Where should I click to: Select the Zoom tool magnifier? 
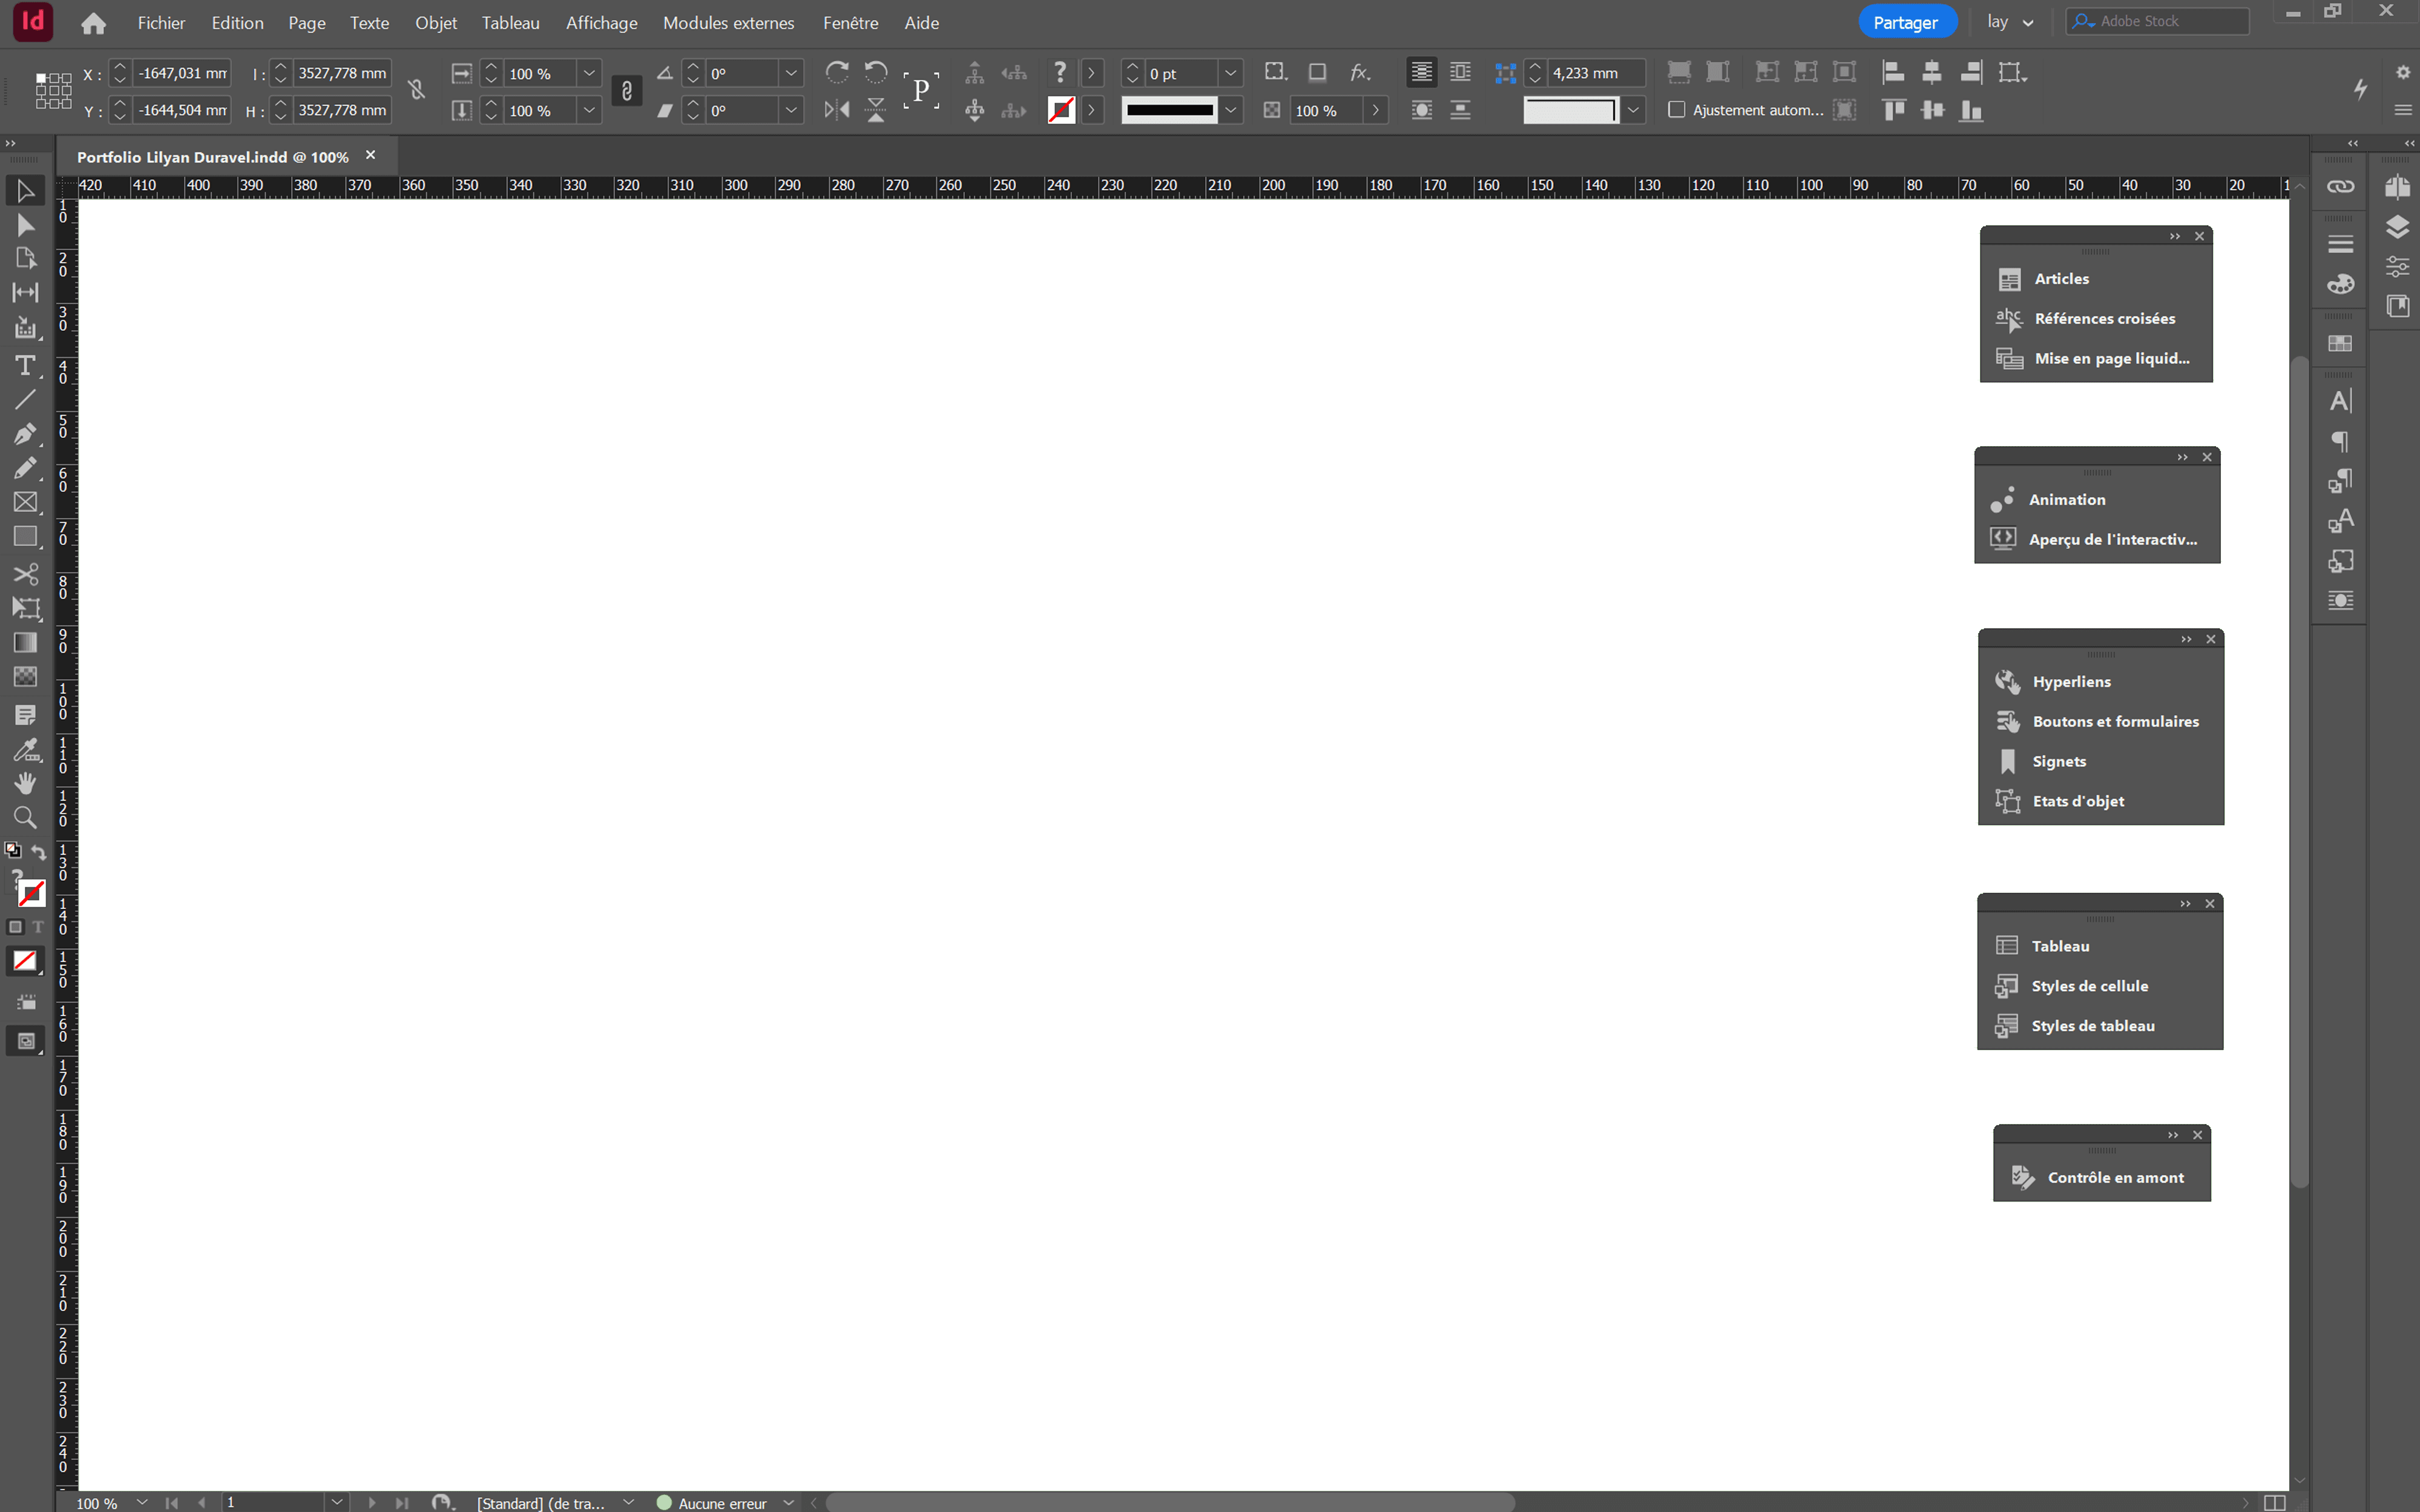point(25,818)
